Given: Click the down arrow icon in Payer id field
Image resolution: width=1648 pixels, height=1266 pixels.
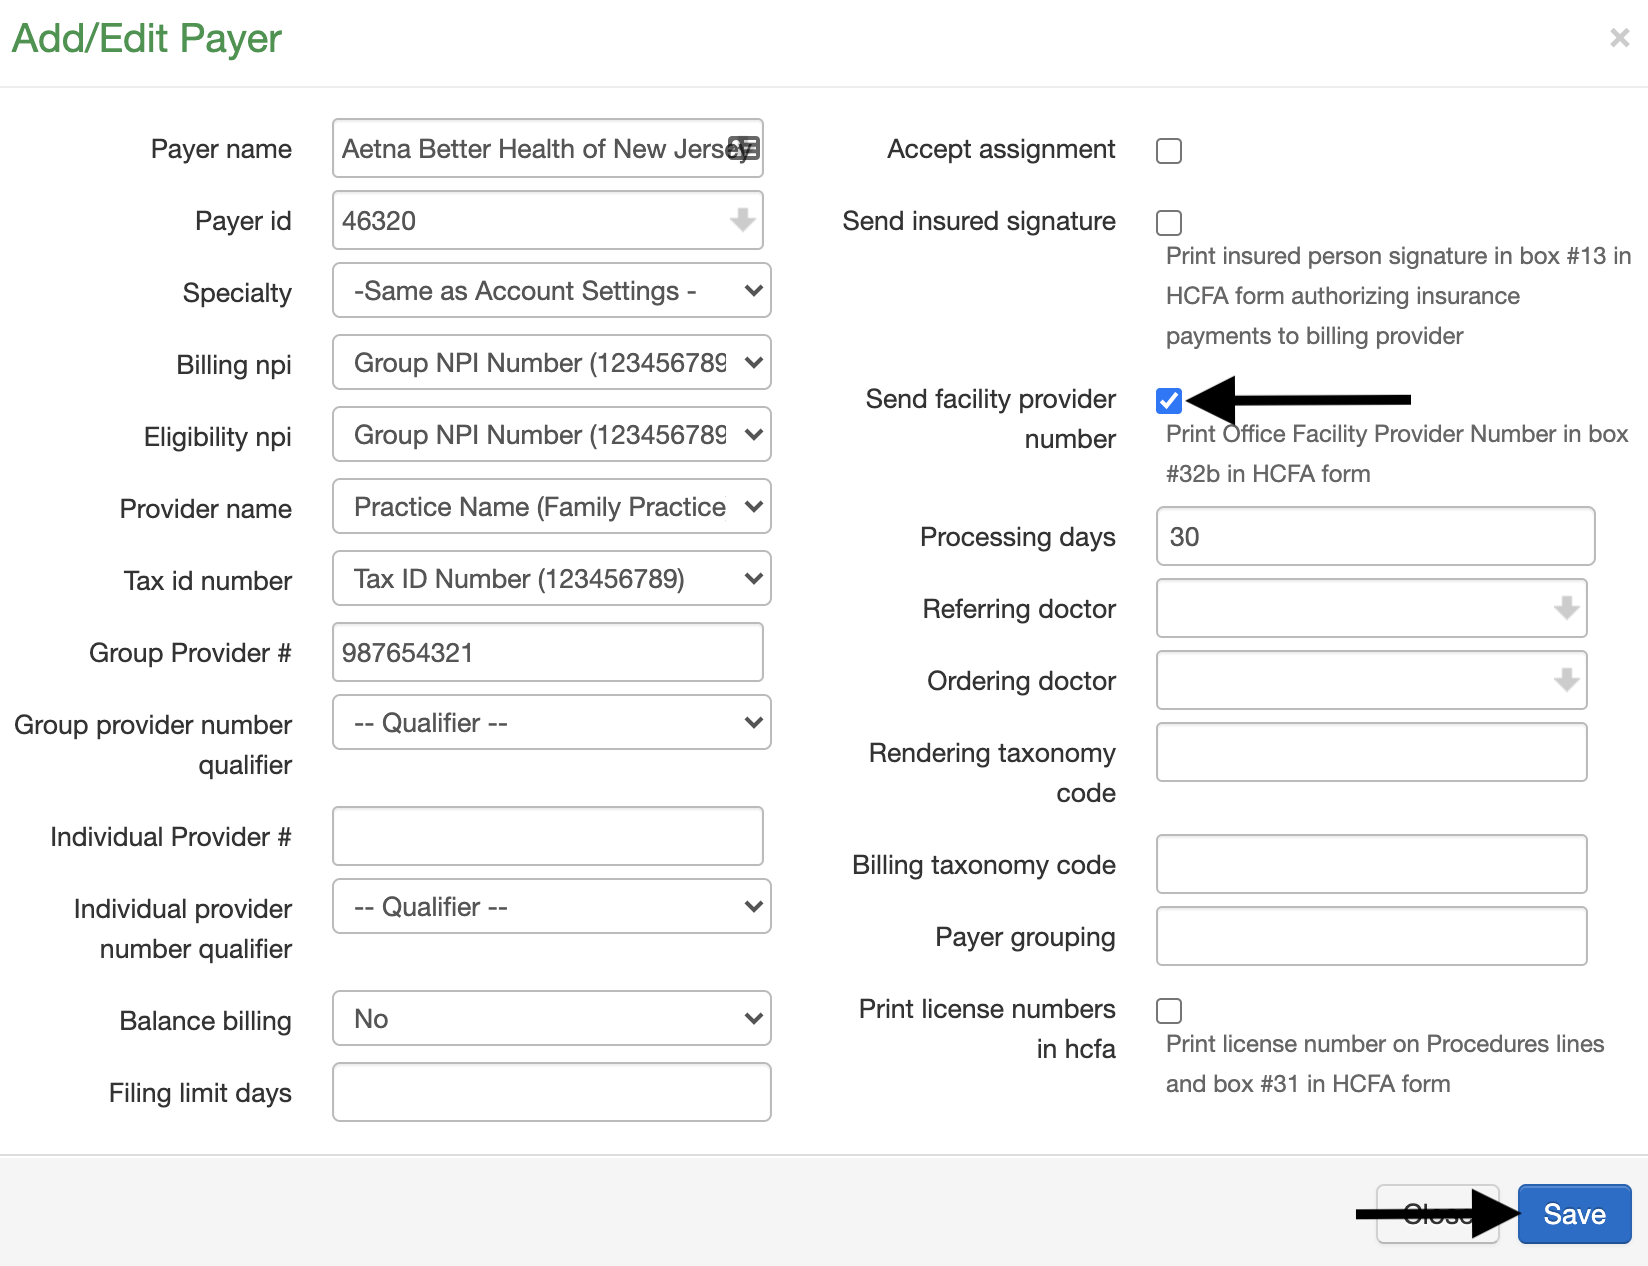Looking at the screenshot, I should pos(742,220).
